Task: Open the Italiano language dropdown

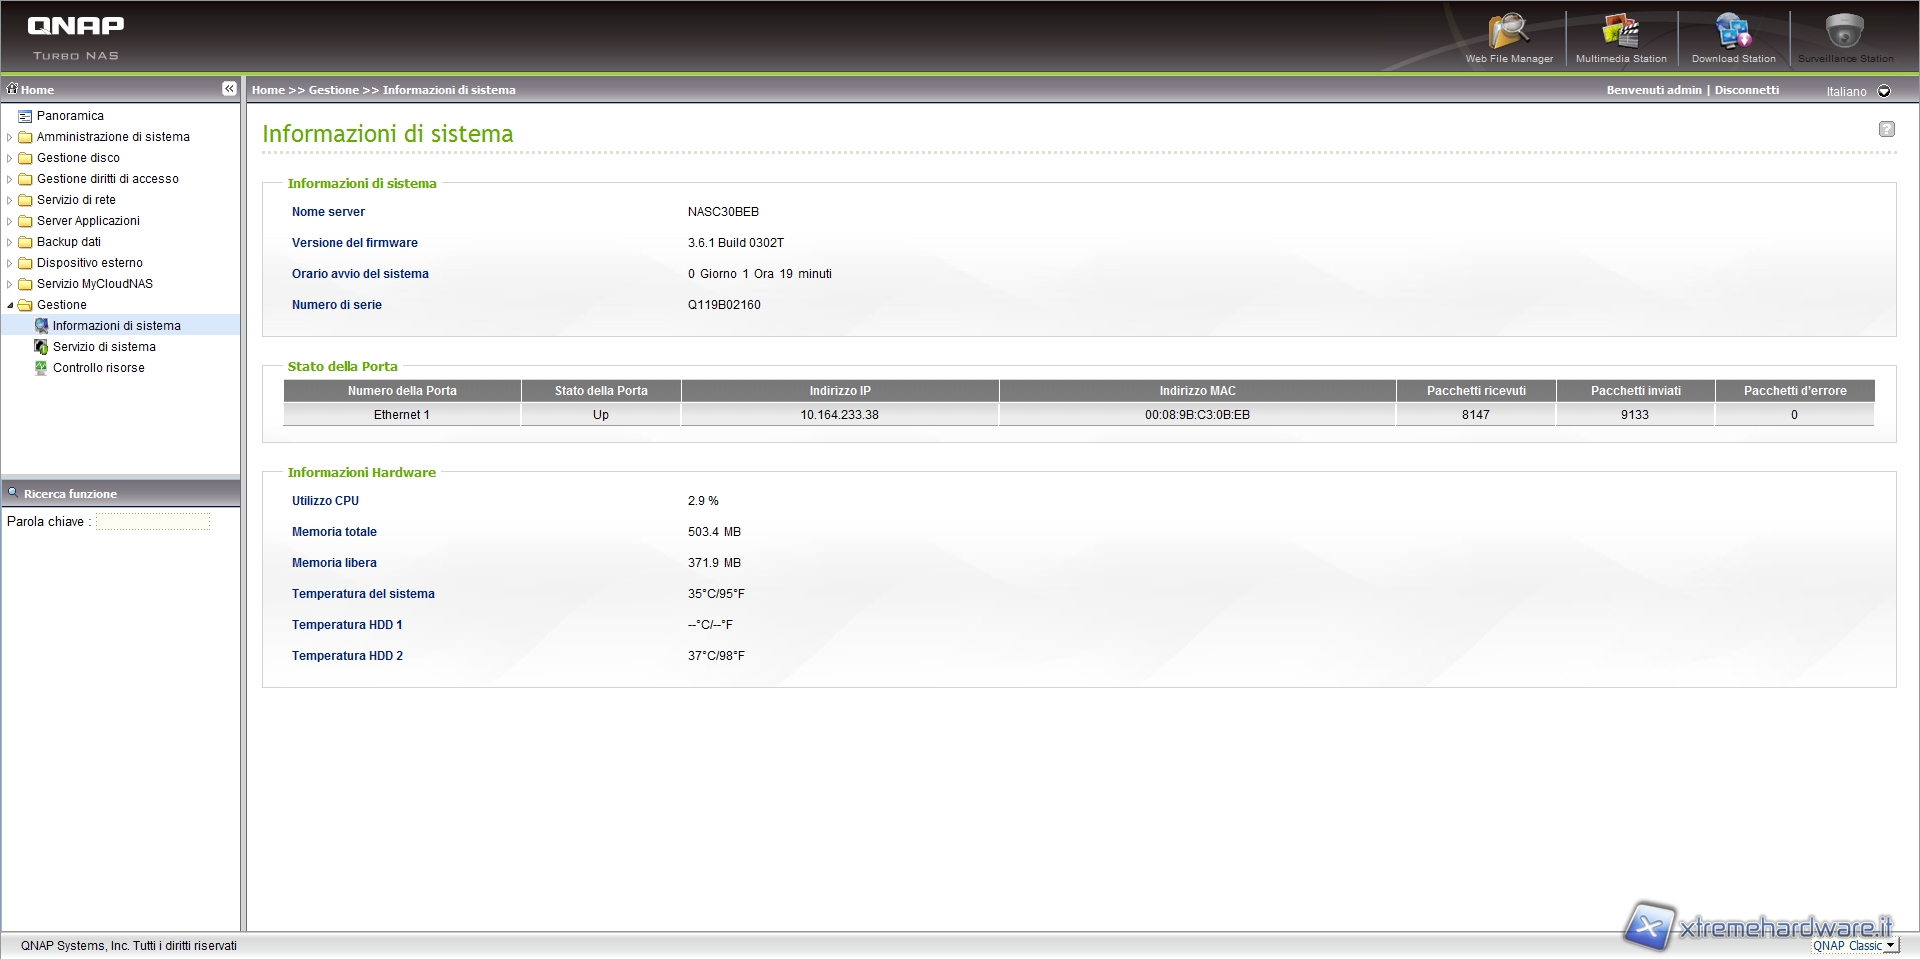Action: click(x=1884, y=91)
